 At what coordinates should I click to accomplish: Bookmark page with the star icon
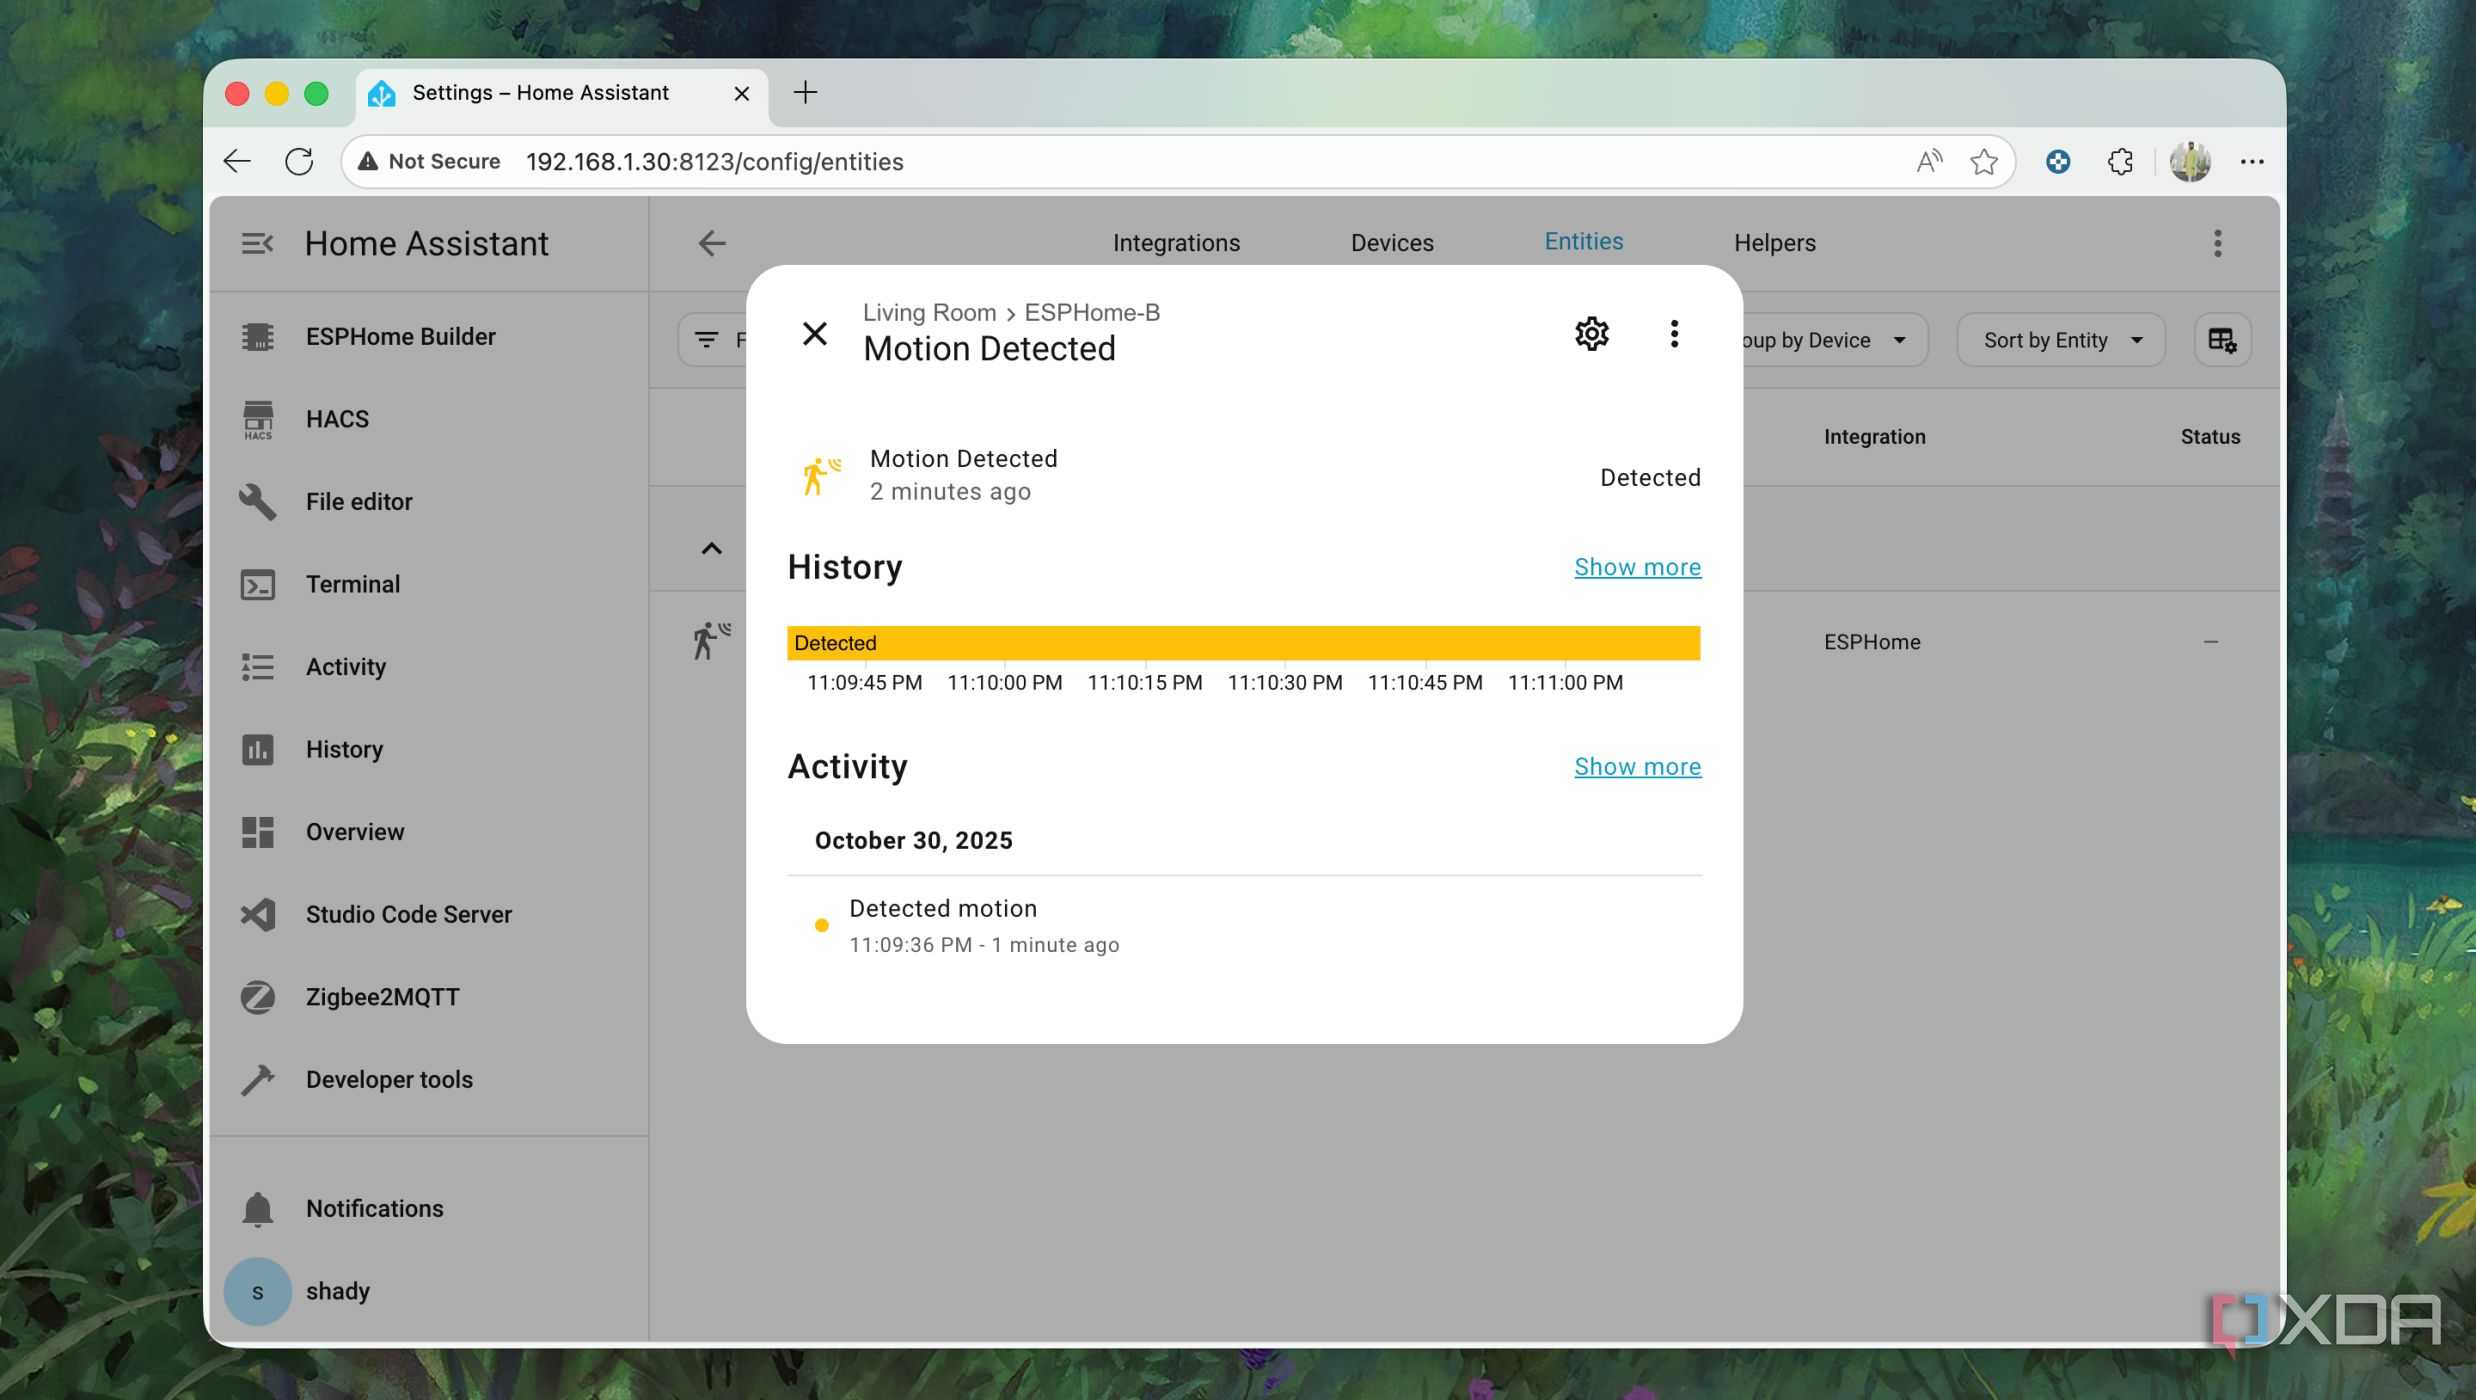click(1983, 162)
